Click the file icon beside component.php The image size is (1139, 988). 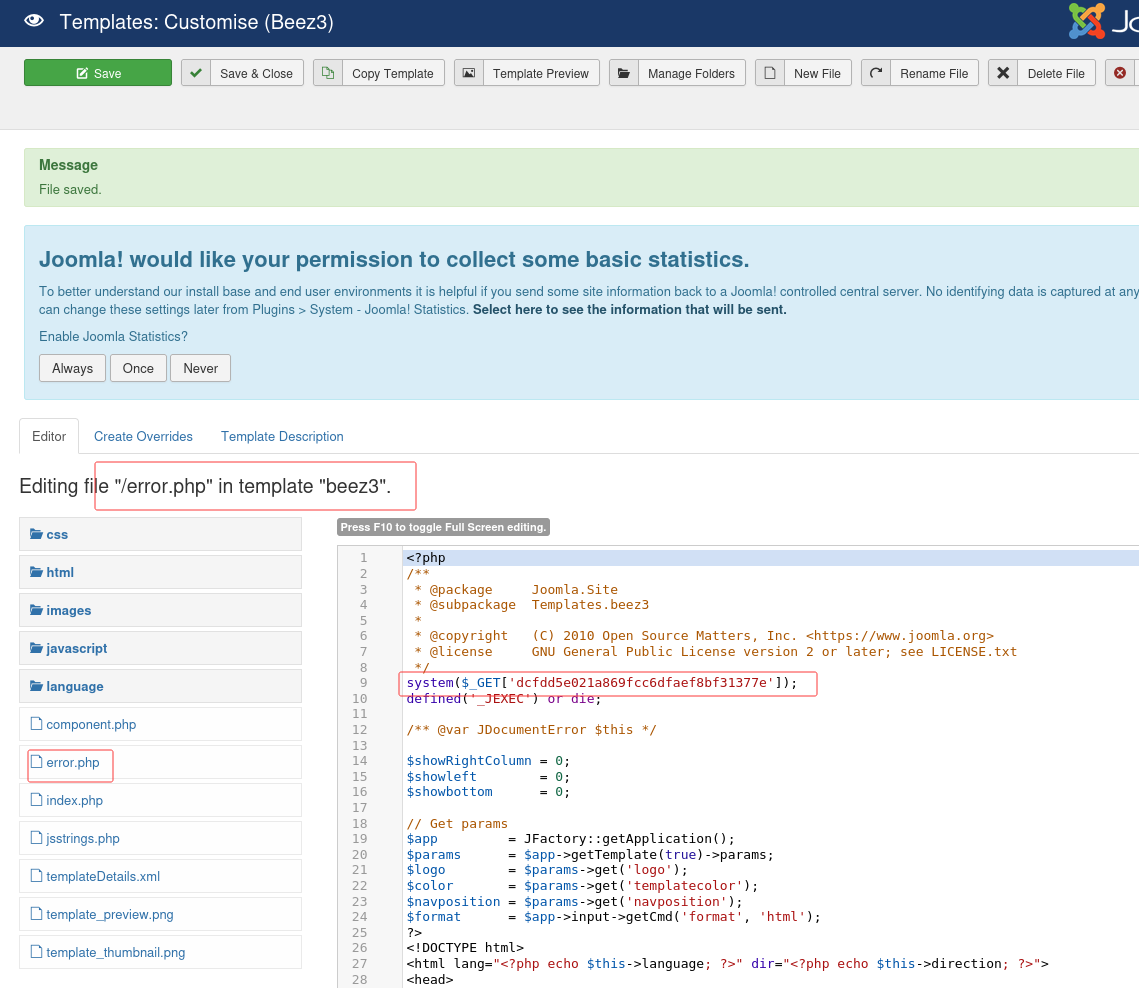point(36,724)
